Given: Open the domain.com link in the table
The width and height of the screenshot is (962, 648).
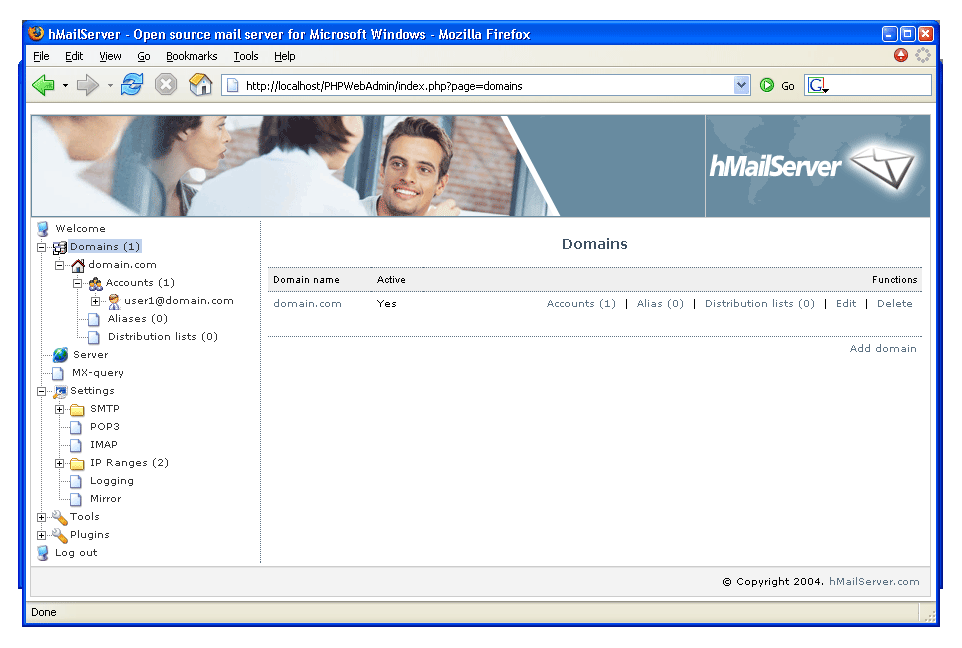Looking at the screenshot, I should pyautogui.click(x=307, y=304).
